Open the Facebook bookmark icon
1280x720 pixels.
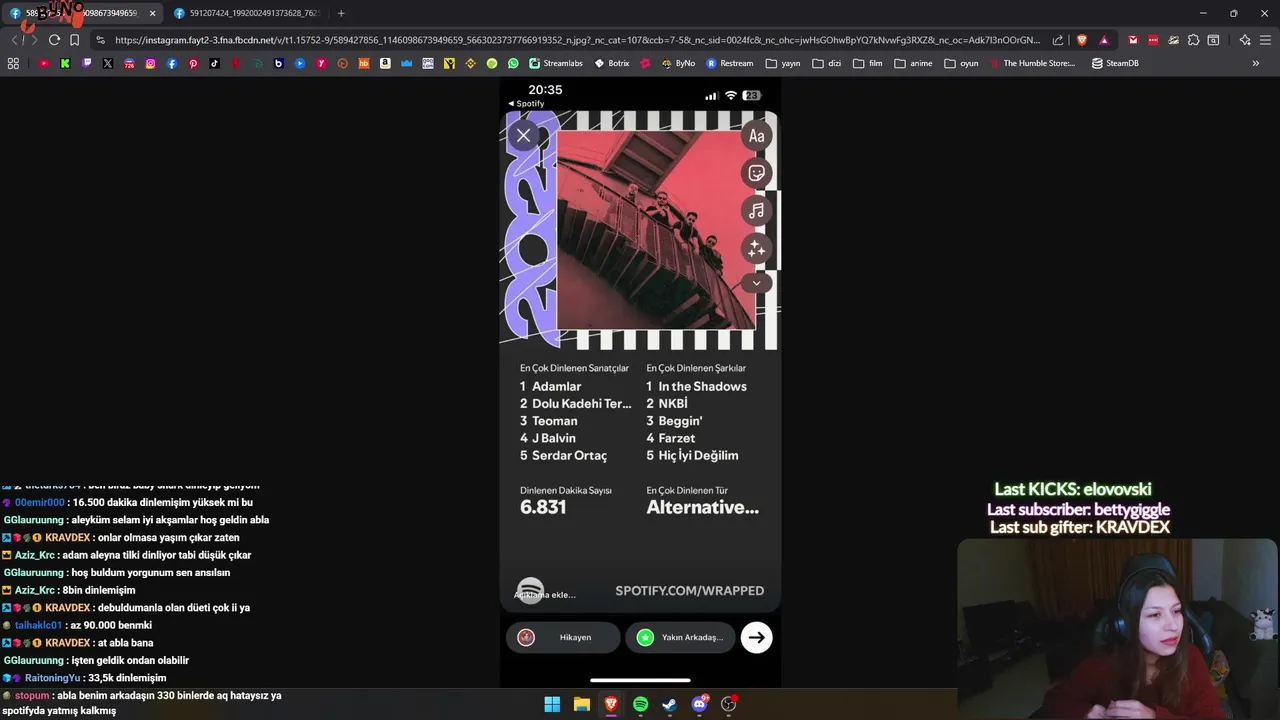[172, 63]
